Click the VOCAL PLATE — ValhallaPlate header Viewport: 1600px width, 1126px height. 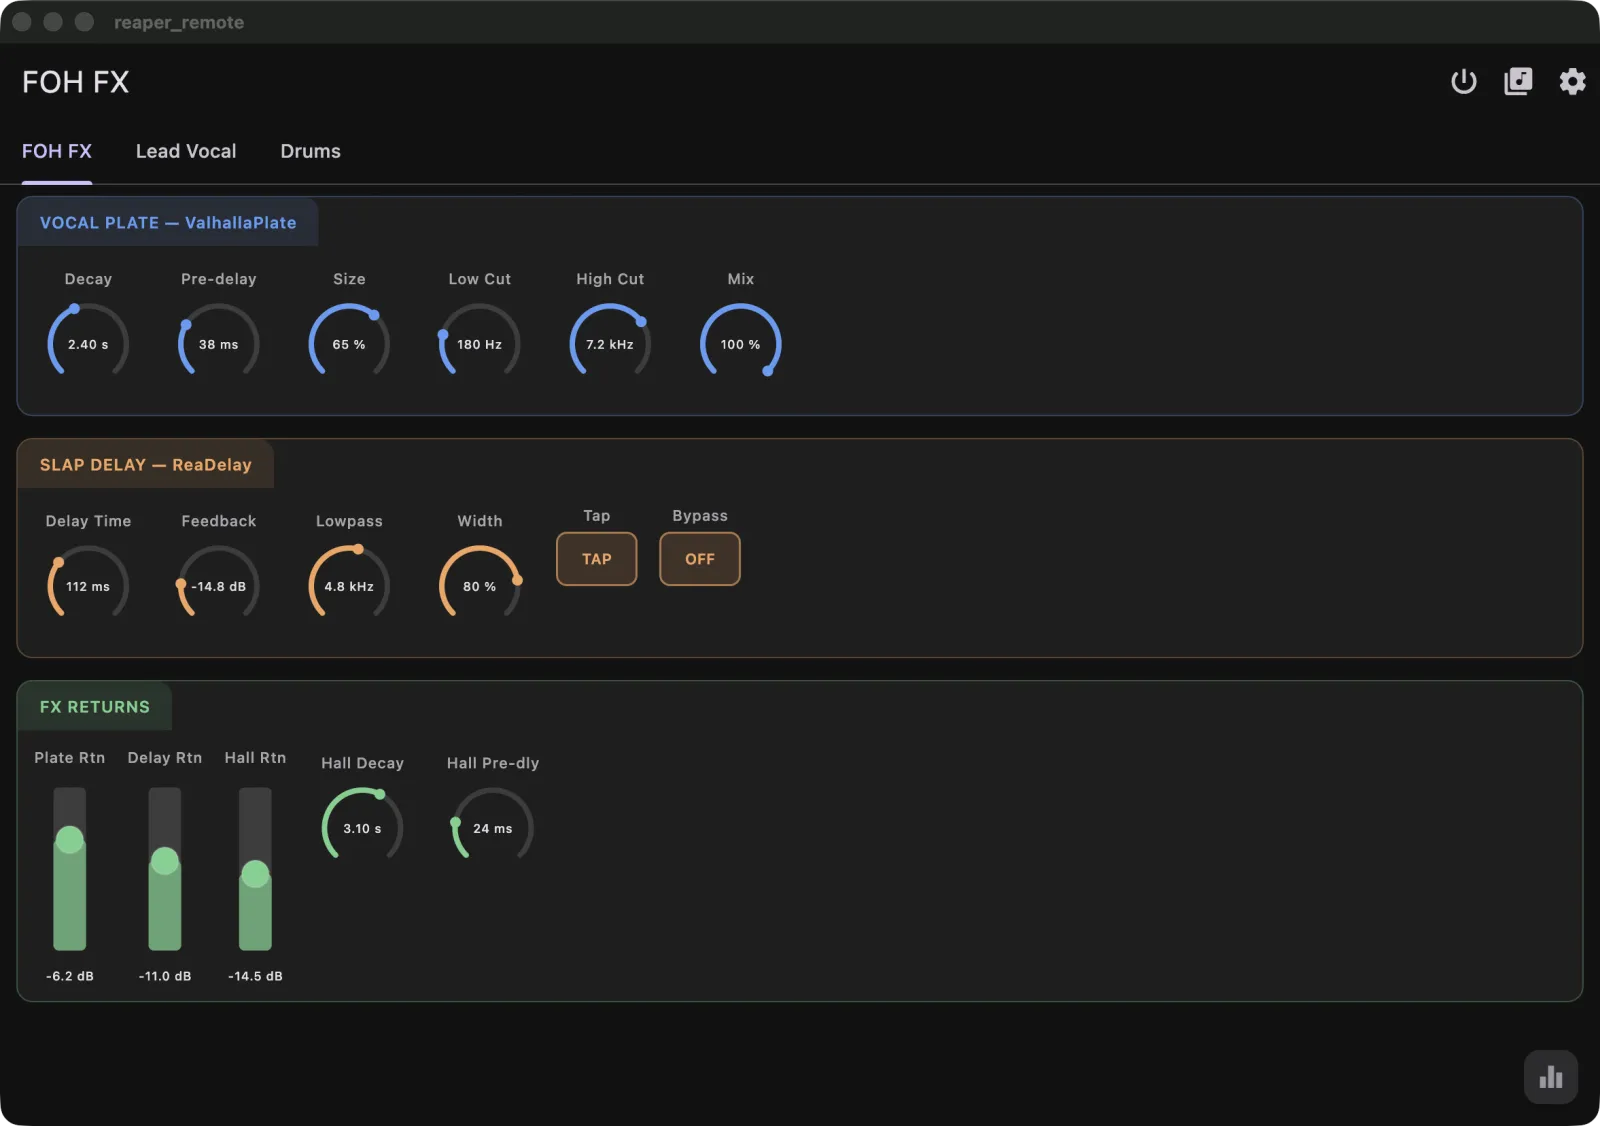[168, 223]
